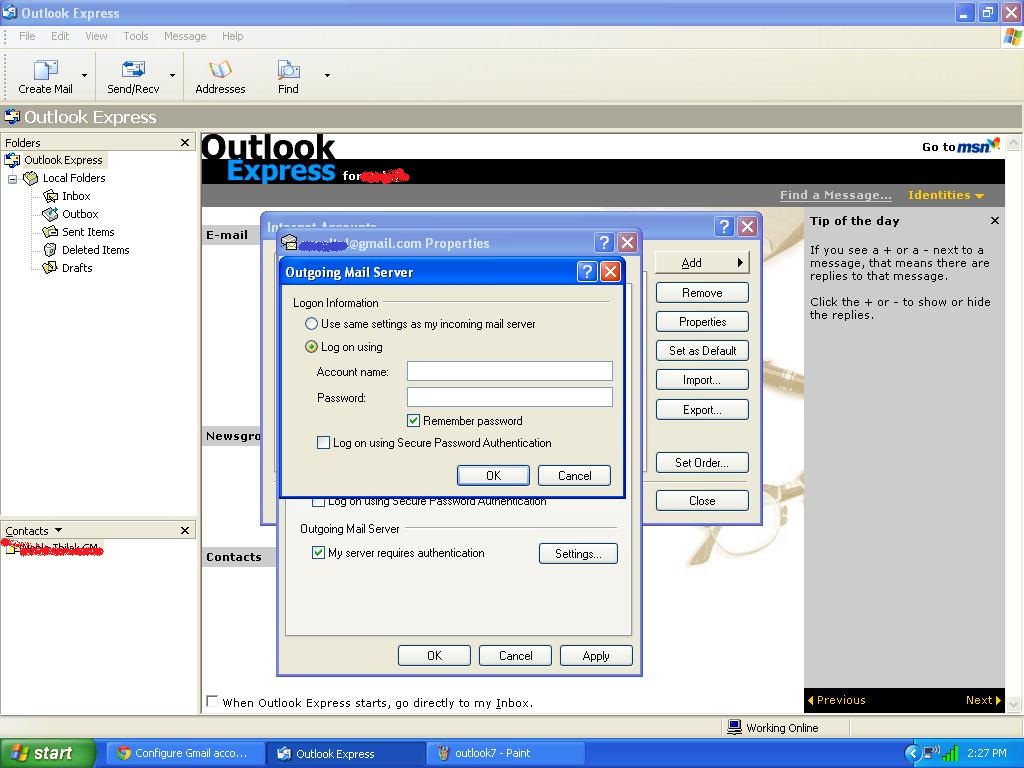The image size is (1024, 768).
Task: Open the Identities dropdown
Action: point(946,195)
